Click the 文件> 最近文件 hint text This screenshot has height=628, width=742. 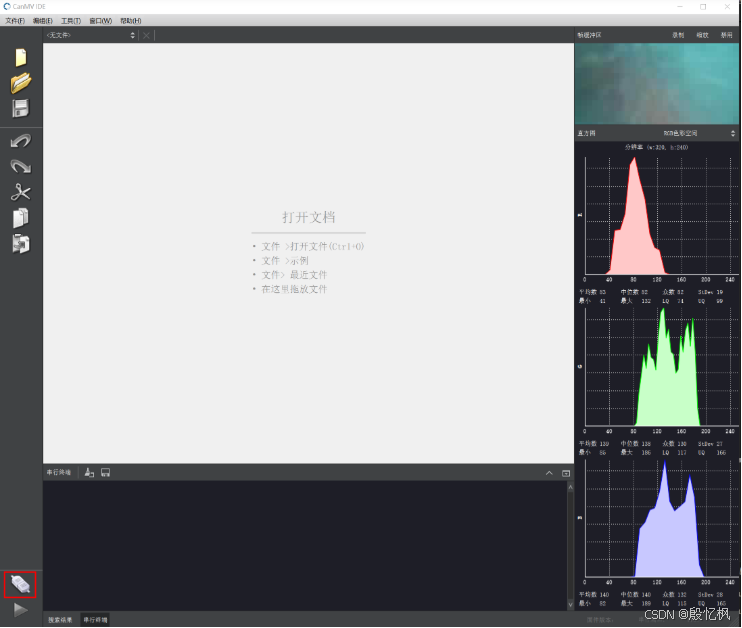click(x=294, y=275)
